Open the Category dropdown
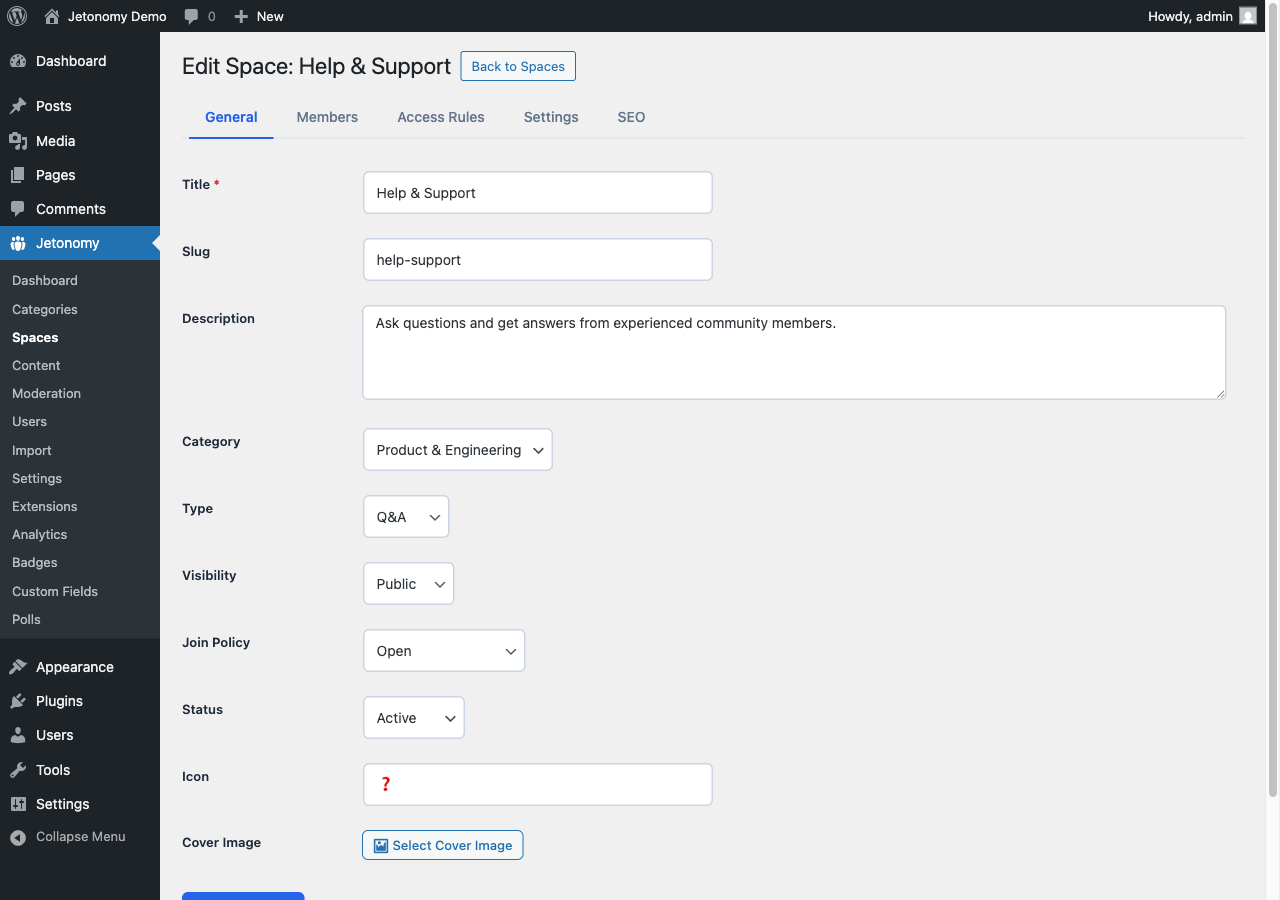 point(457,449)
